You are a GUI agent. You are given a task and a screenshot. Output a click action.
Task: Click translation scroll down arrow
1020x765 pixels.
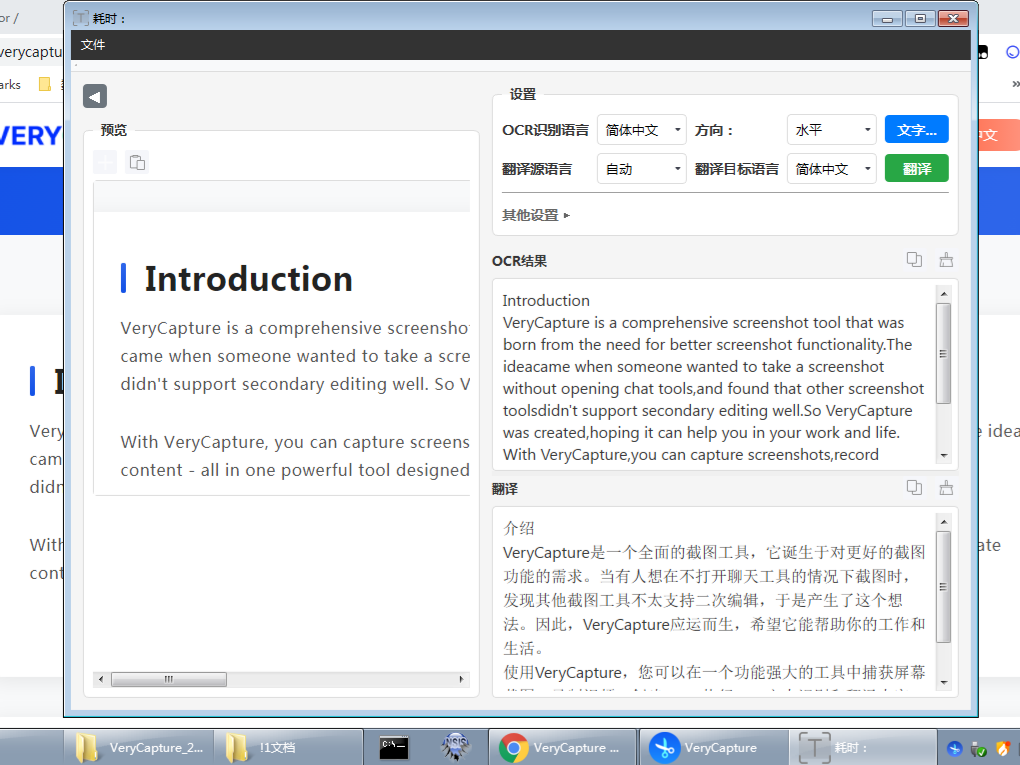click(x=944, y=683)
